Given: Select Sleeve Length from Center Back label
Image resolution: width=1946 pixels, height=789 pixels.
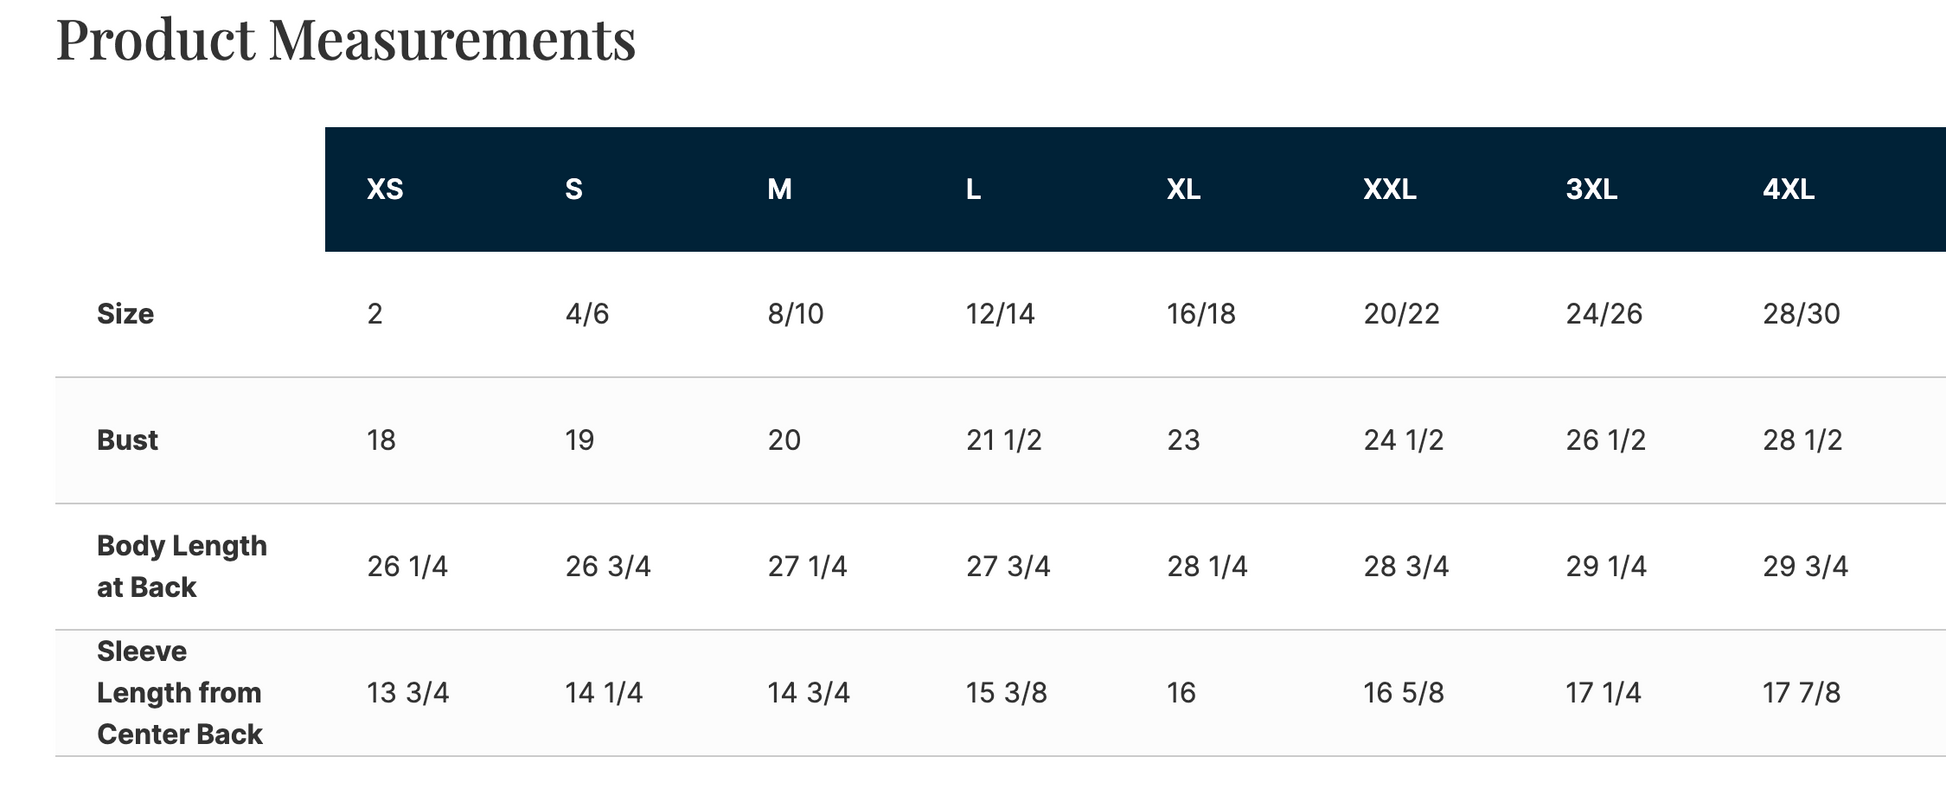Looking at the screenshot, I should [179, 692].
